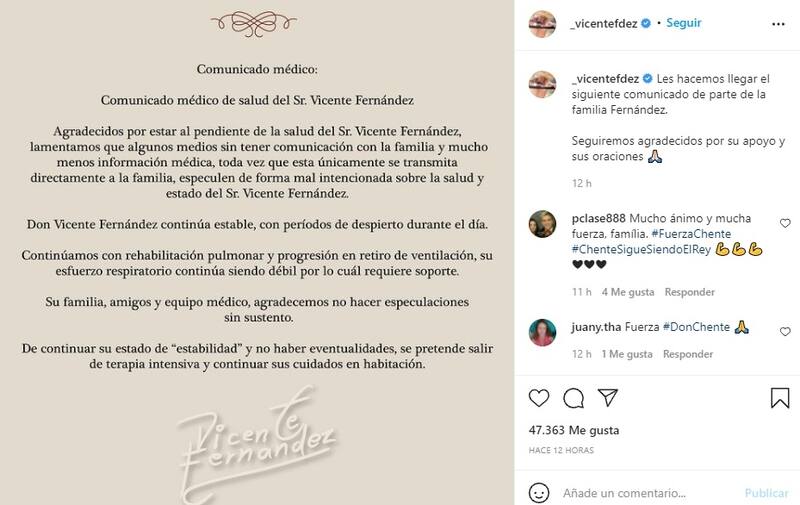800x505 pixels.
Task: Like the post with the heart icon
Action: 539,398
